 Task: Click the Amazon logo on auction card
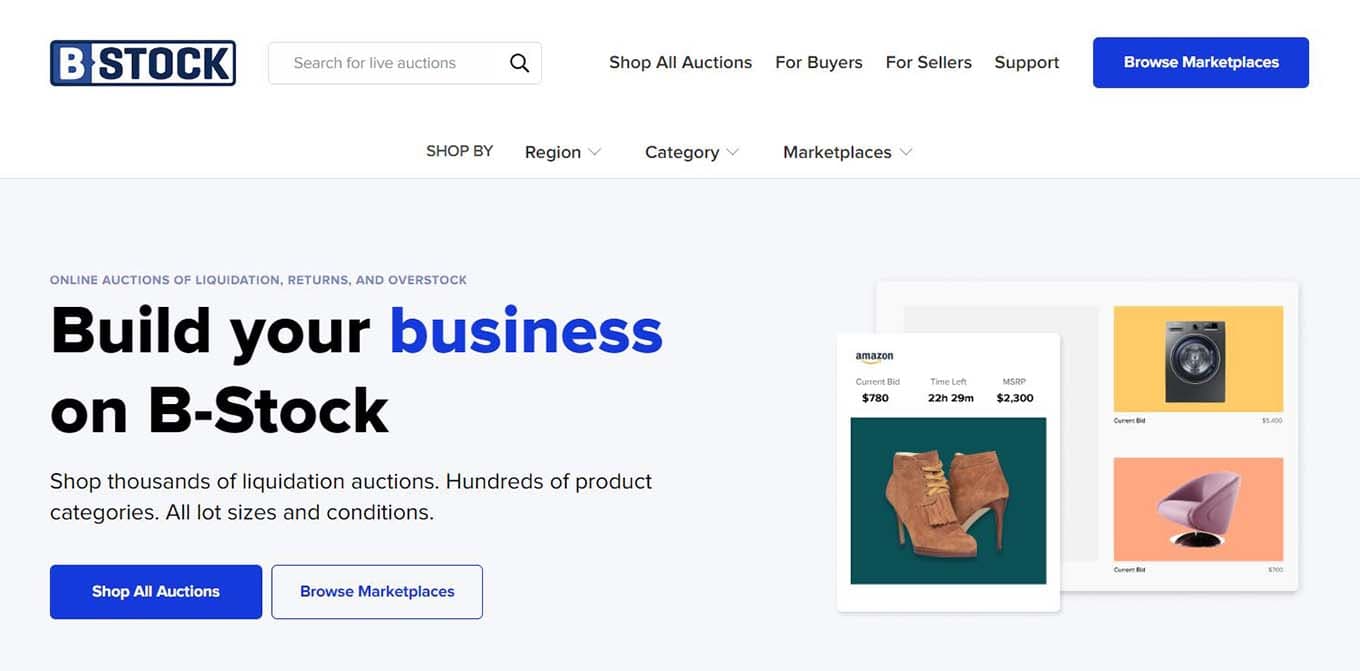click(875, 356)
